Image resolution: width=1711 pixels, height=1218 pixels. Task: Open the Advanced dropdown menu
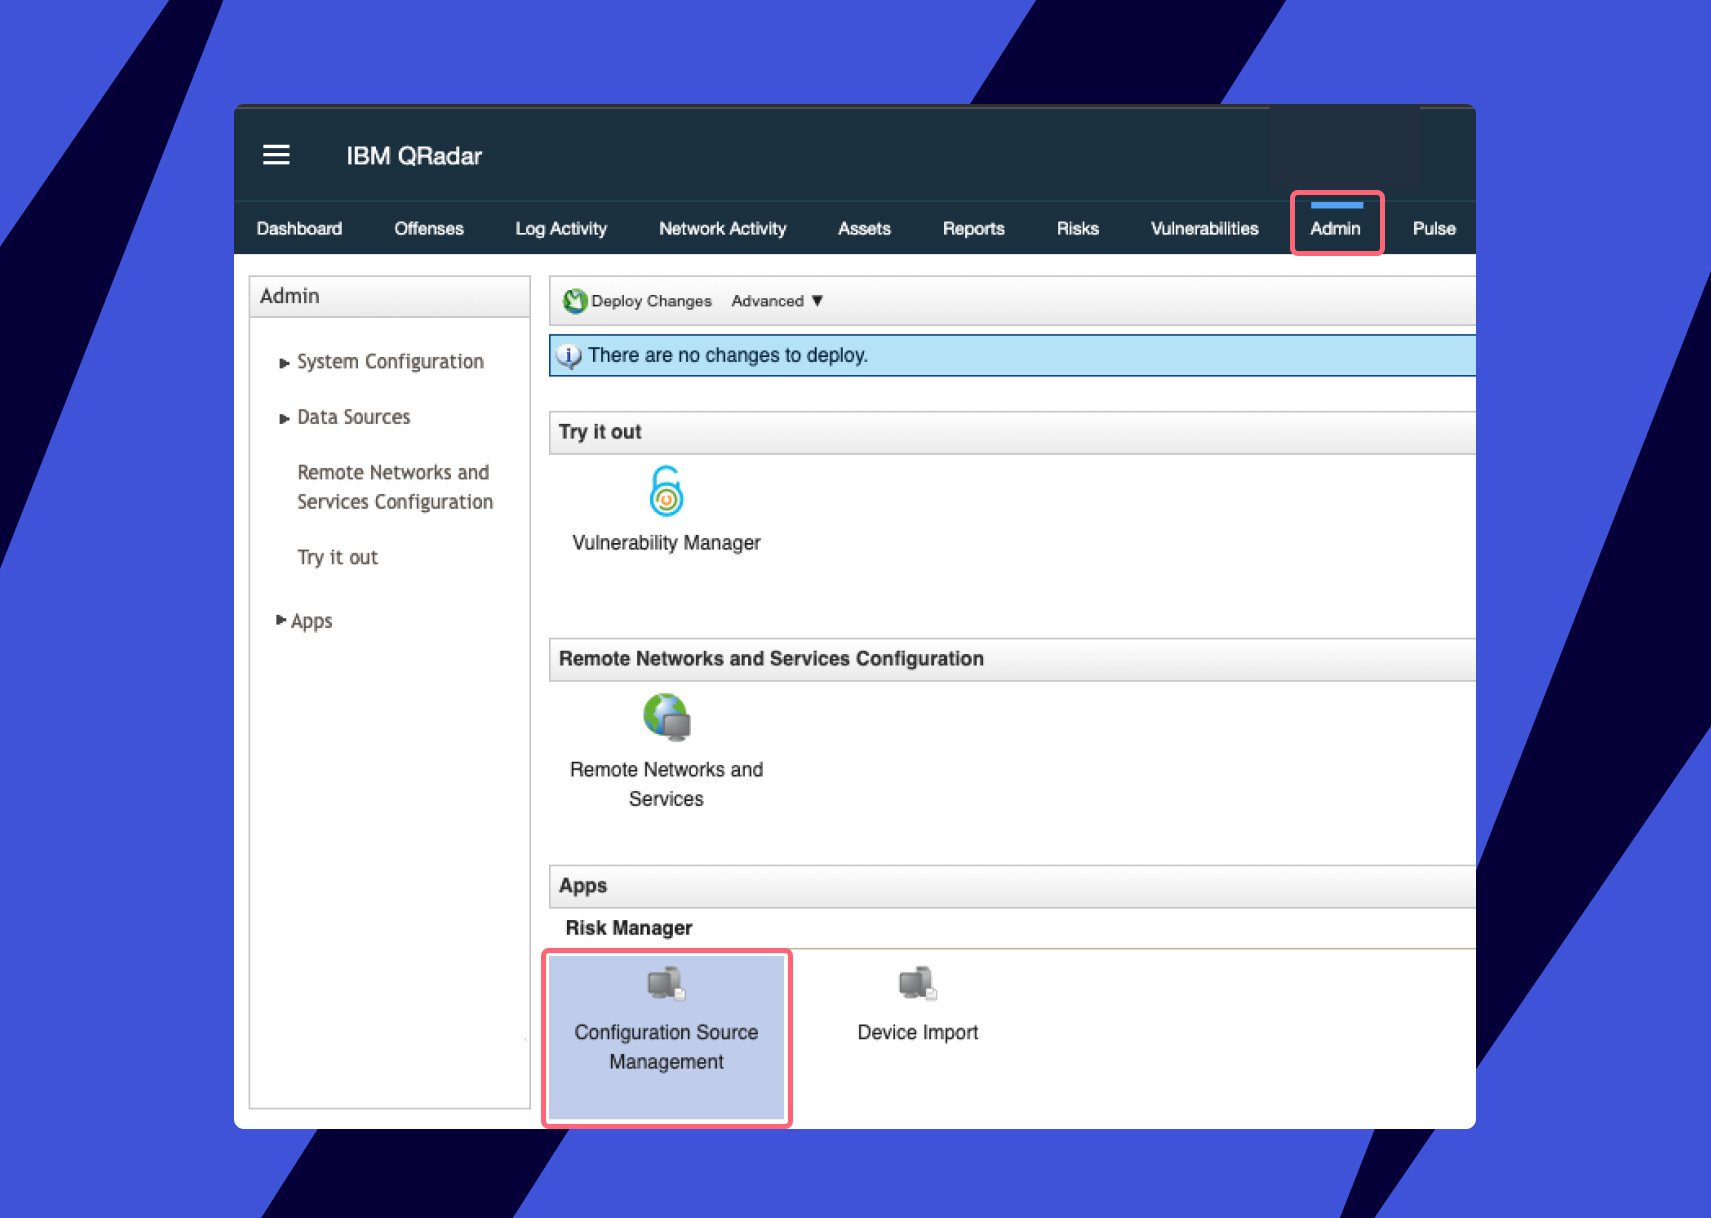point(776,301)
